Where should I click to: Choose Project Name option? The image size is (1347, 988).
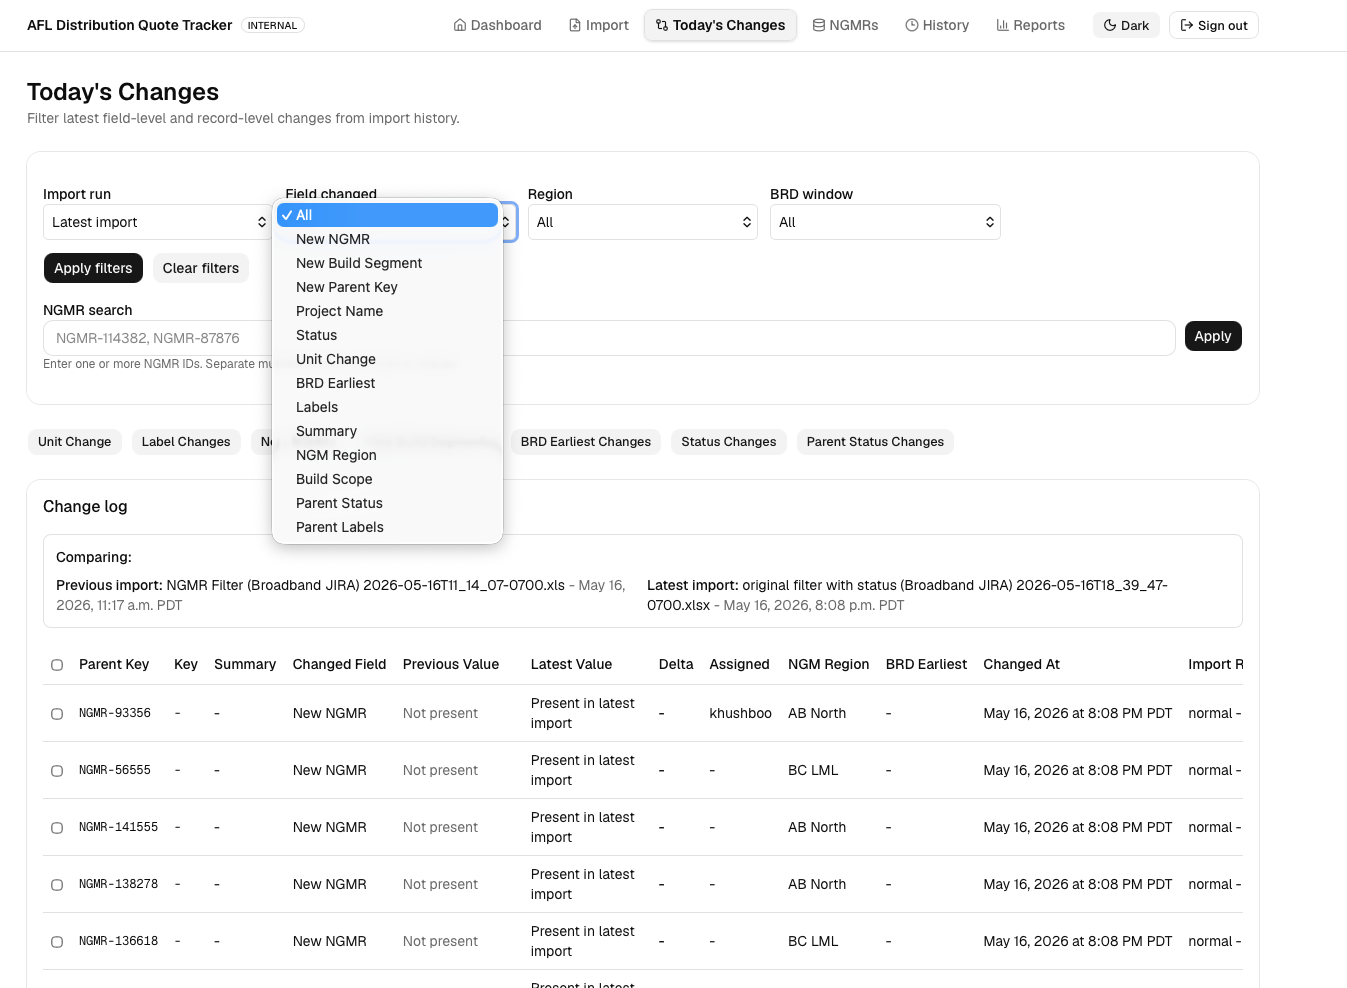pyautogui.click(x=387, y=311)
